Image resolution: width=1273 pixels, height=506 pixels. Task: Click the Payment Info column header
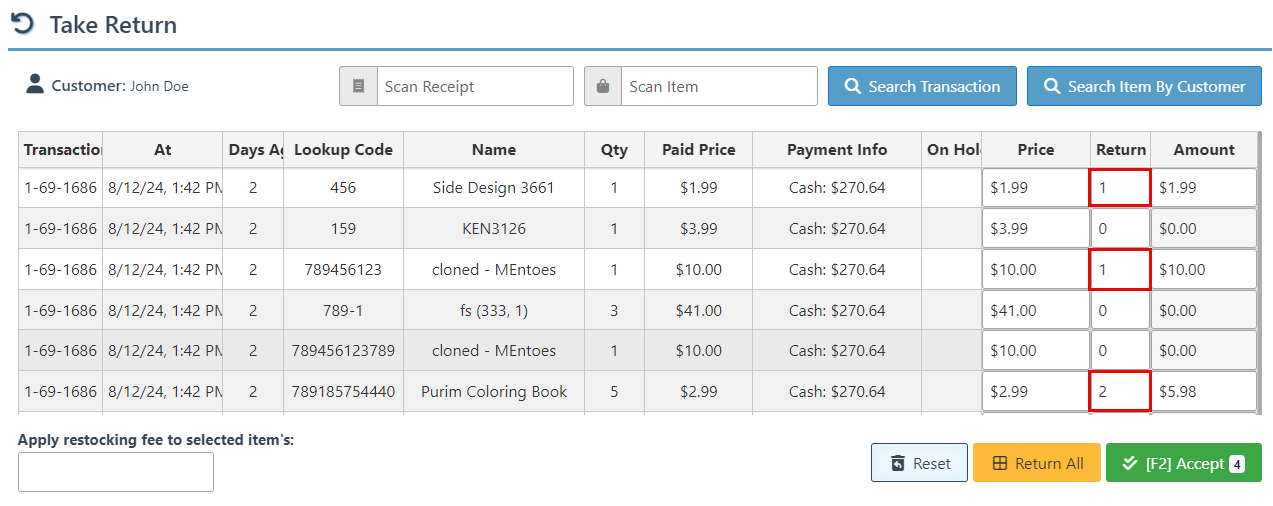point(836,150)
